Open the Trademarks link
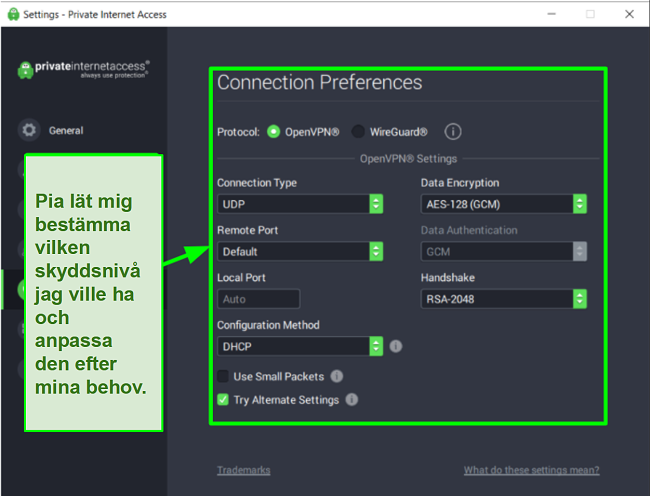 (x=244, y=470)
